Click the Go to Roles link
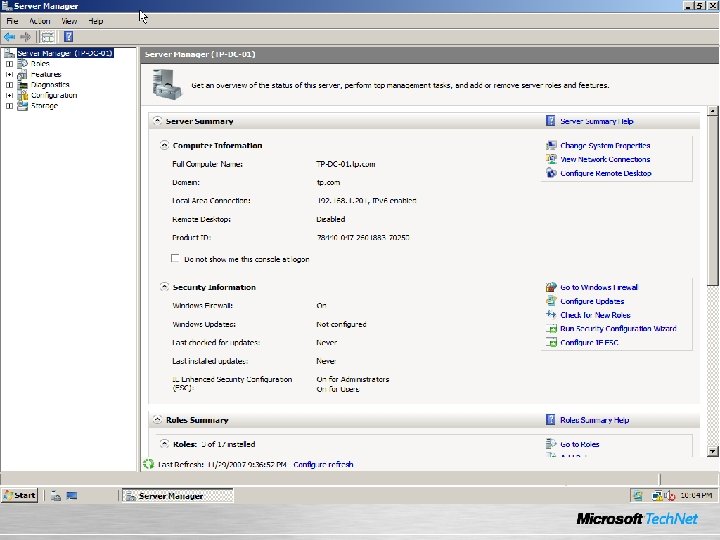This screenshot has width=720, height=540. 580,444
